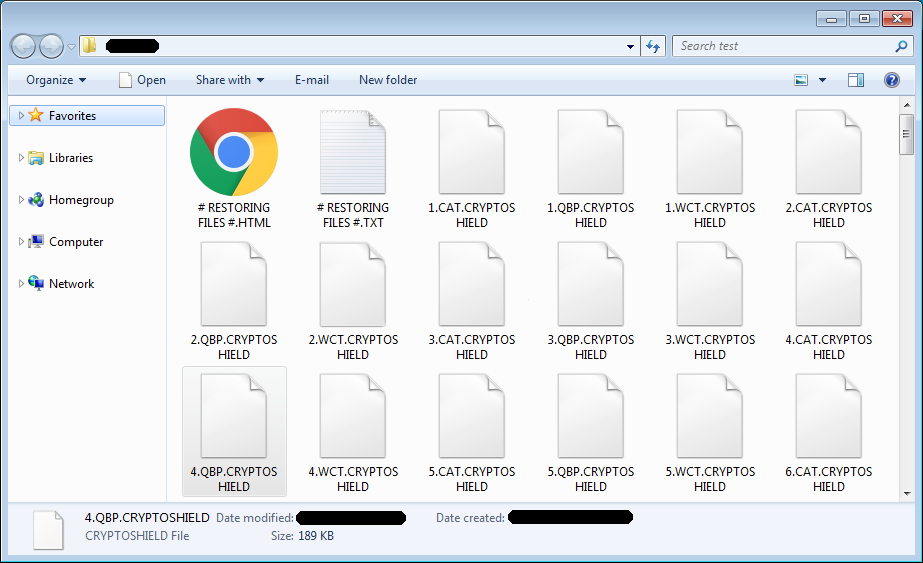The image size is (923, 563).
Task: Click the Date created label
Action: [x=470, y=518]
